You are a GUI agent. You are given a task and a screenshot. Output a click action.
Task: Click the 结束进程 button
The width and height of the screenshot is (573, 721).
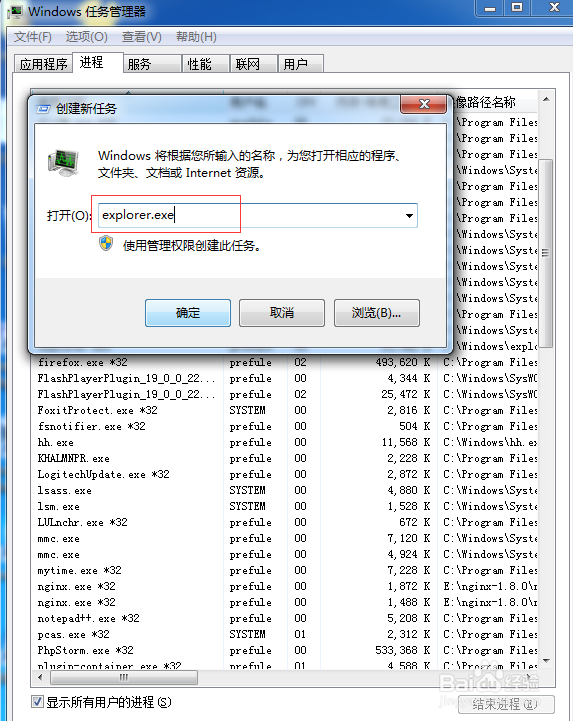pyautogui.click(x=504, y=704)
